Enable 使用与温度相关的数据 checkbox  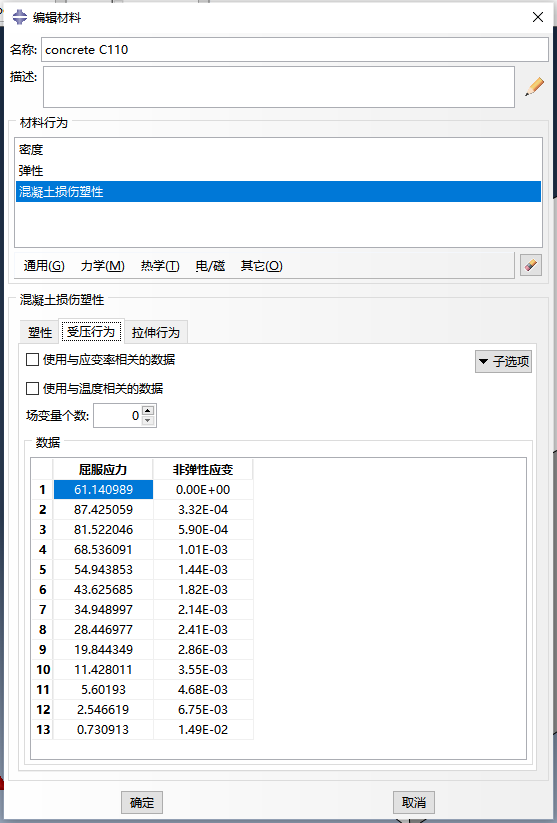coord(33,388)
